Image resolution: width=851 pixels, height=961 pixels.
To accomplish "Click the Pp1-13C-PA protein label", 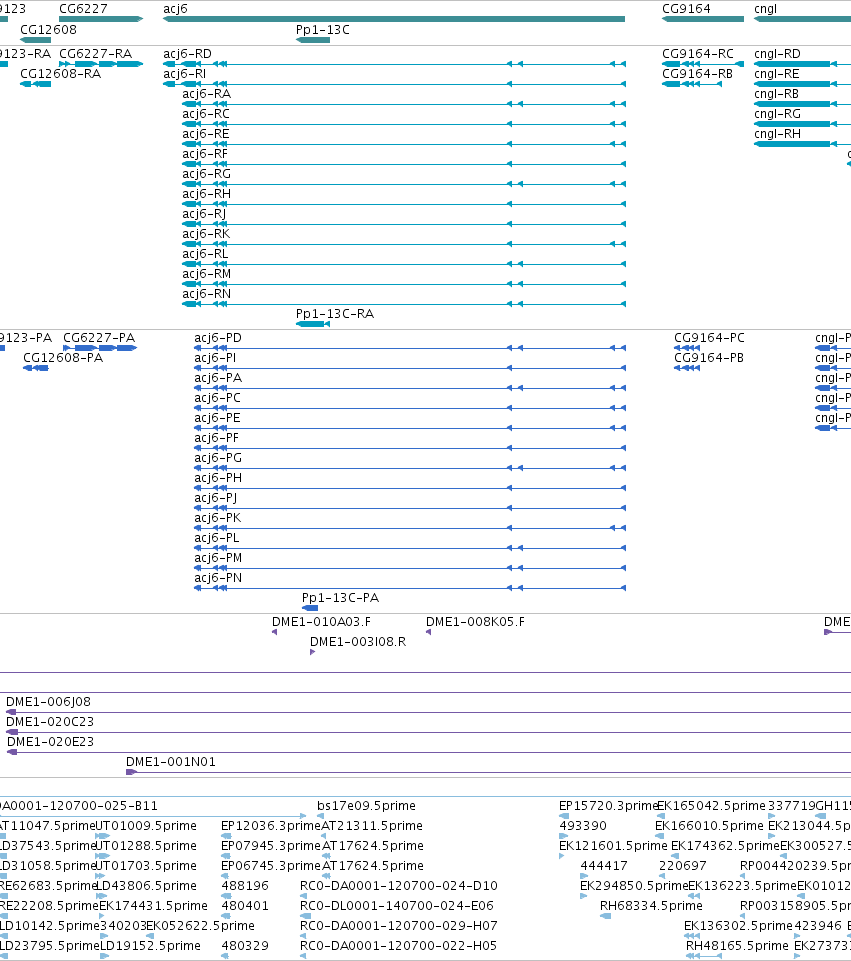I will [341, 598].
